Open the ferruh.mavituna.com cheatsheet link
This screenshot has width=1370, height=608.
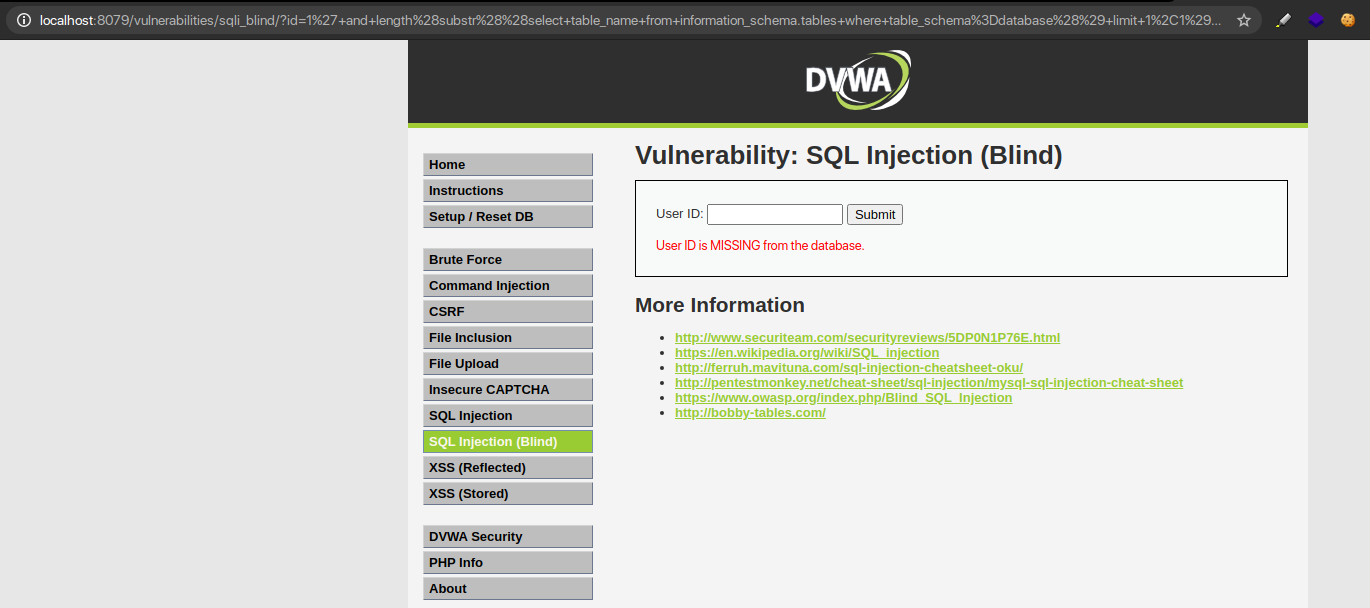849,368
